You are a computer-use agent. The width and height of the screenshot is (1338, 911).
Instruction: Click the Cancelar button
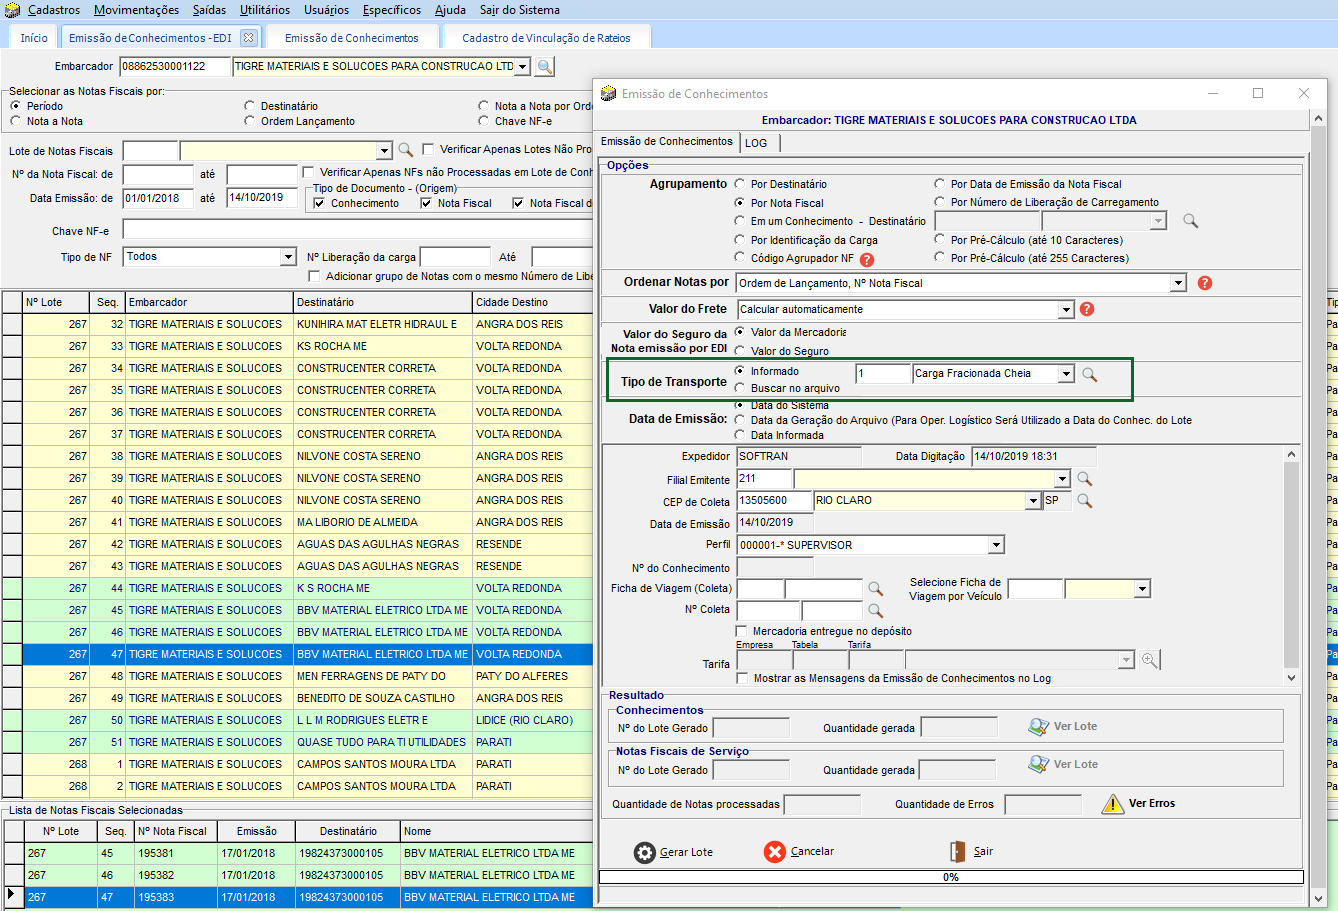click(x=799, y=852)
